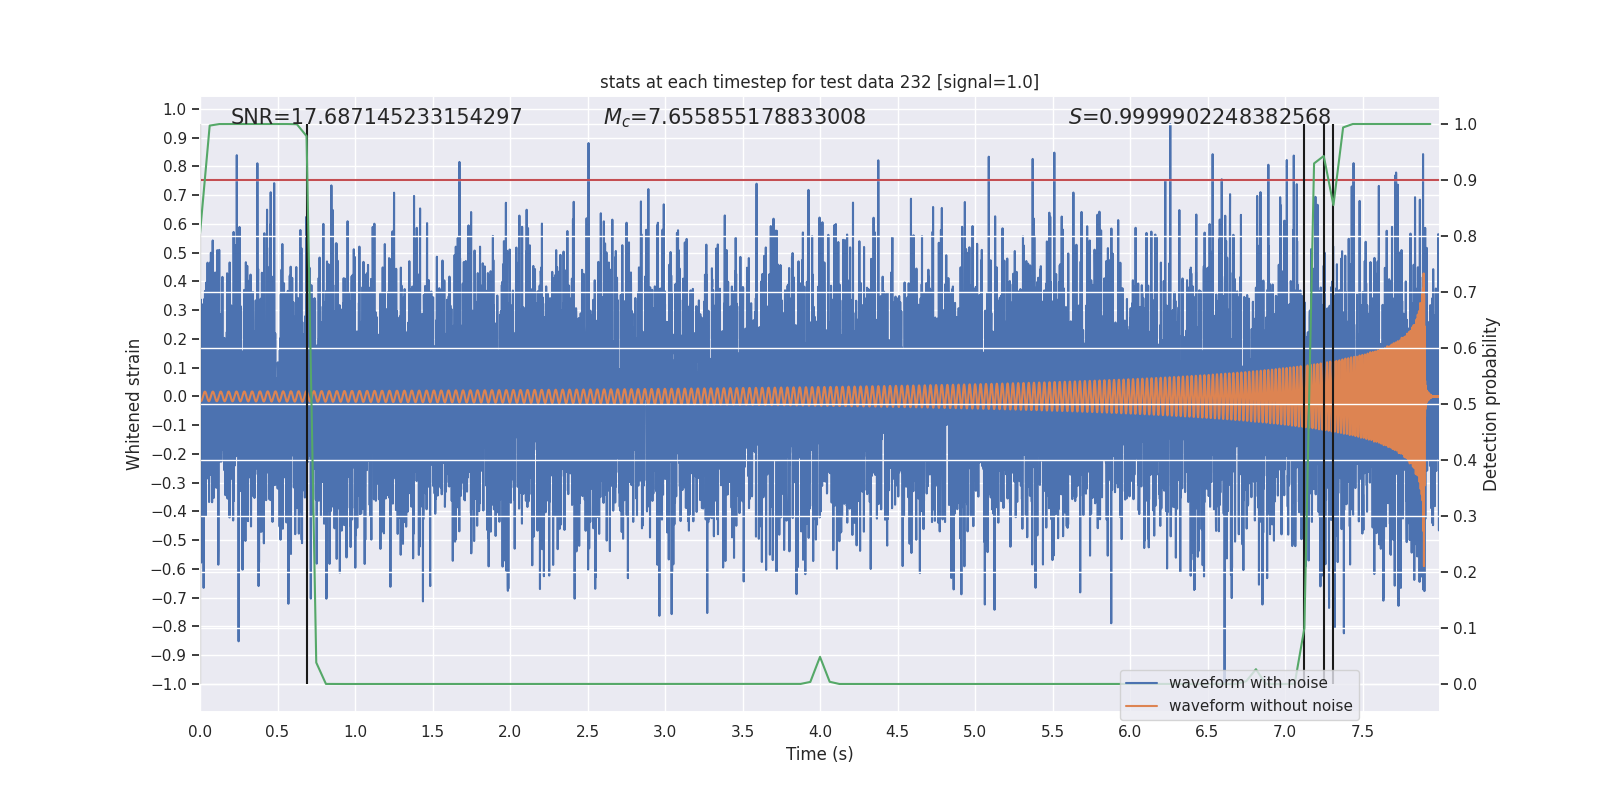
Task: Click the 'Time (s)' x-axis label
Action: click(819, 754)
